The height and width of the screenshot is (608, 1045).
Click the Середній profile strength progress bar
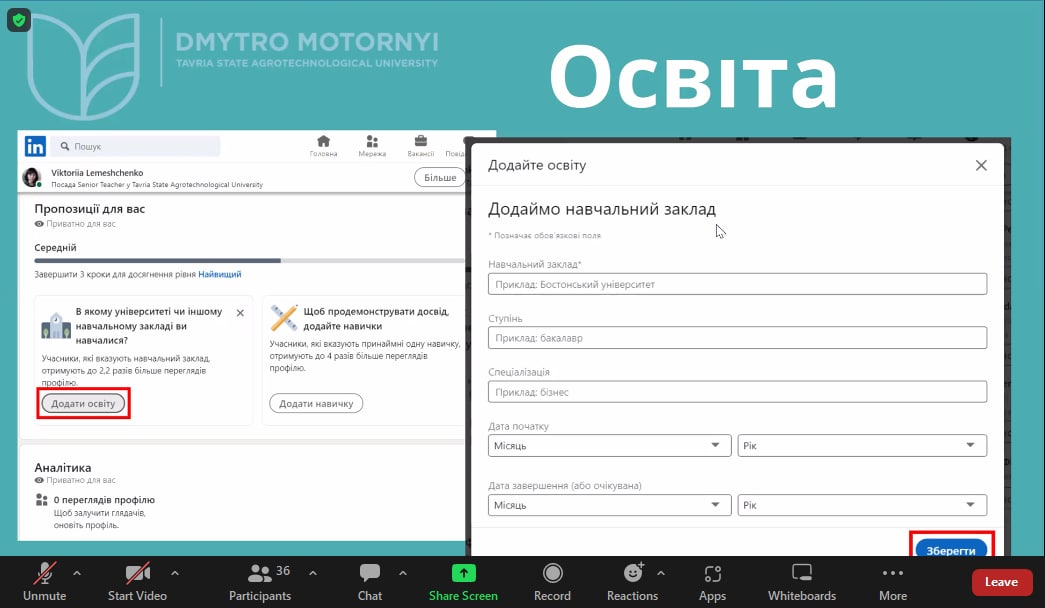coord(249,261)
